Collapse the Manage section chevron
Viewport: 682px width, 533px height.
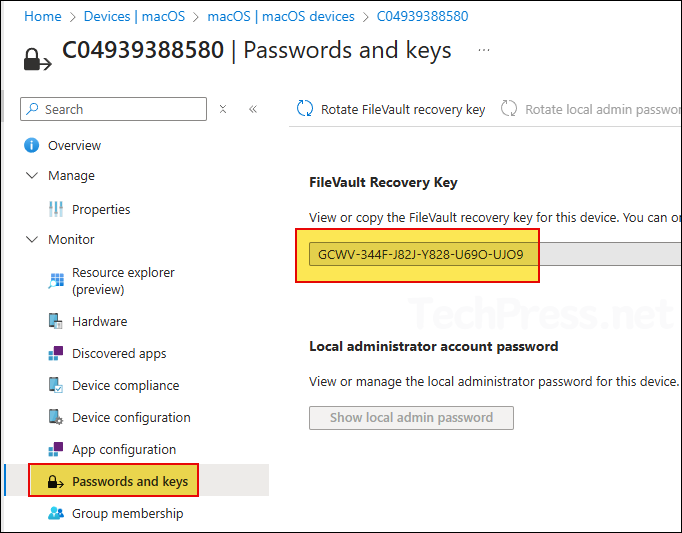31,176
